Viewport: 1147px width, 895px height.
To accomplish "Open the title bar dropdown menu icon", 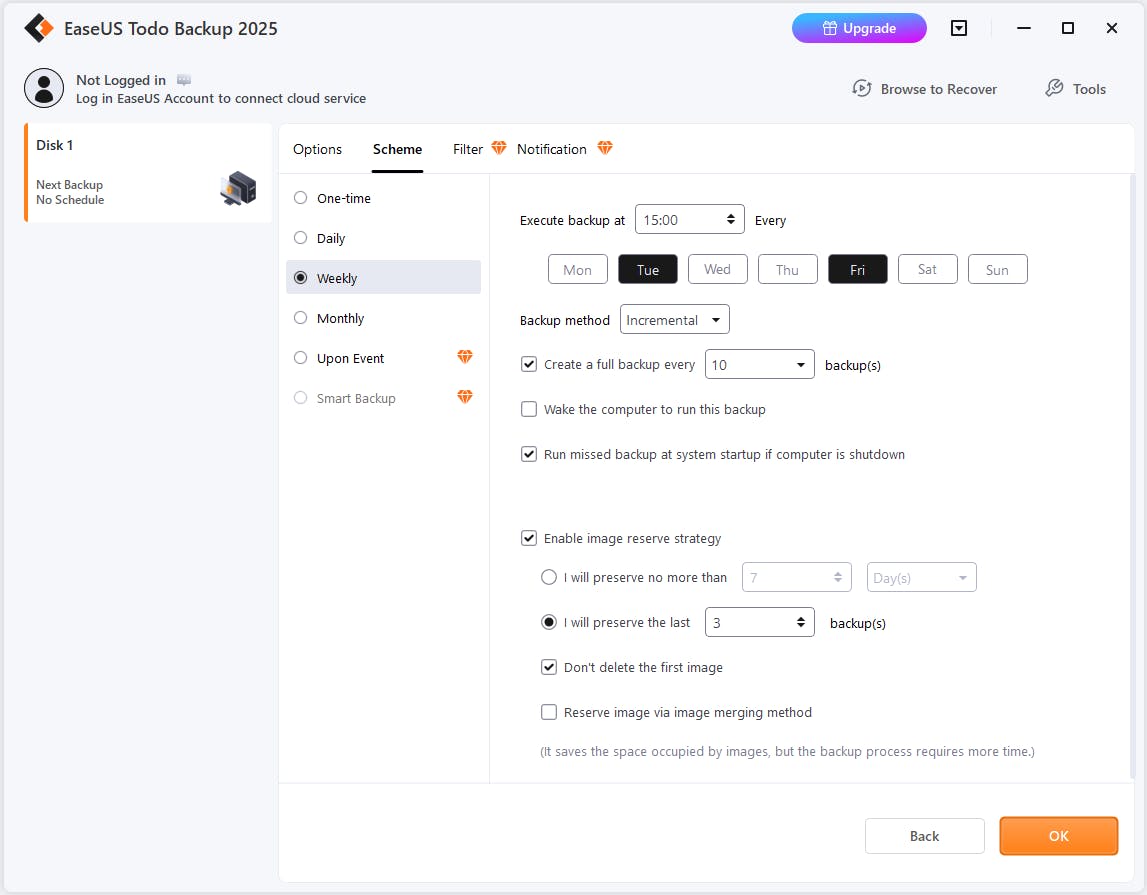I will [958, 29].
